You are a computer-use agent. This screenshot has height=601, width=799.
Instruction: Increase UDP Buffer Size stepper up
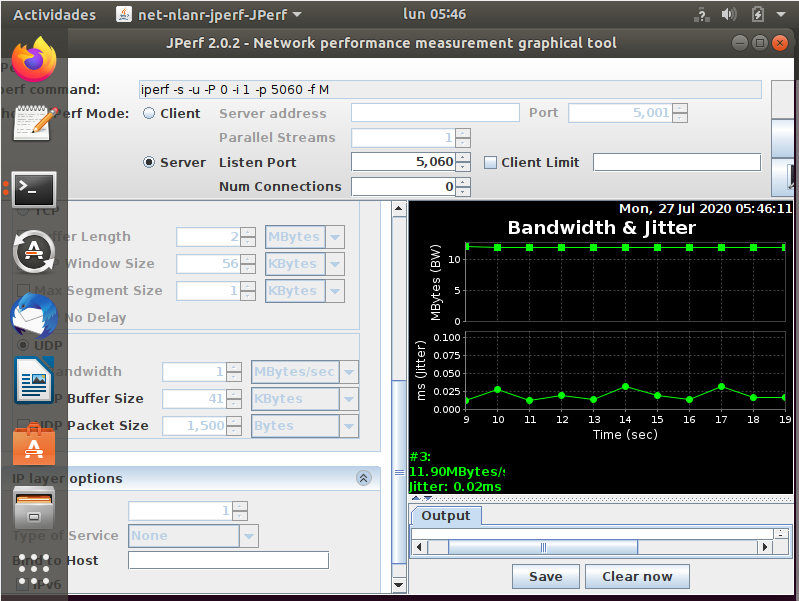234,394
